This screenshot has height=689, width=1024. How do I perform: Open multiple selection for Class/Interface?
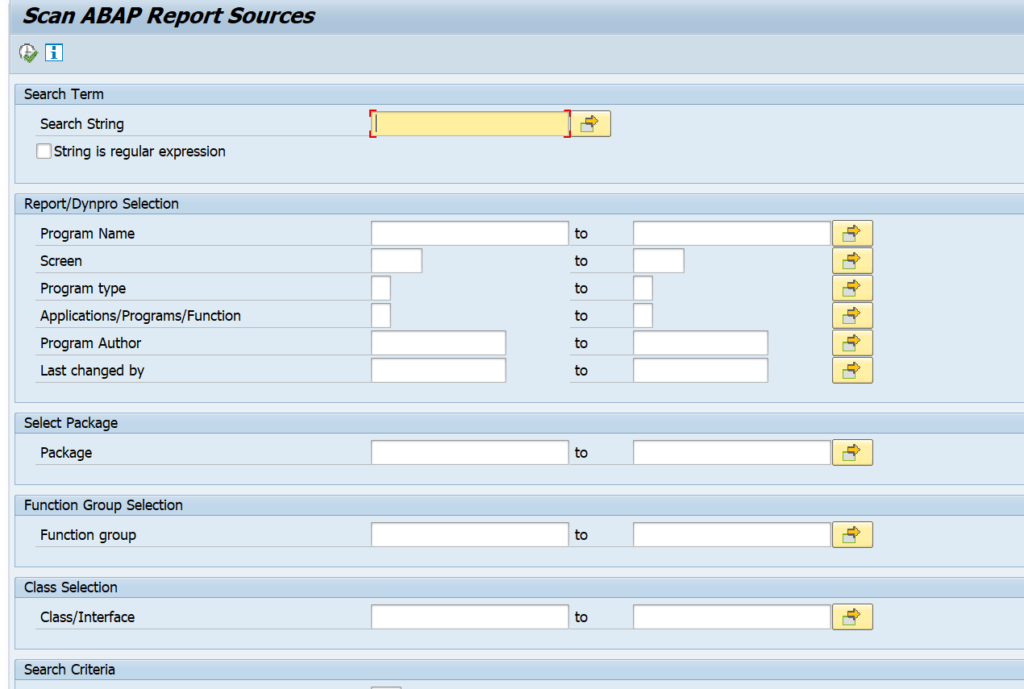coord(852,616)
